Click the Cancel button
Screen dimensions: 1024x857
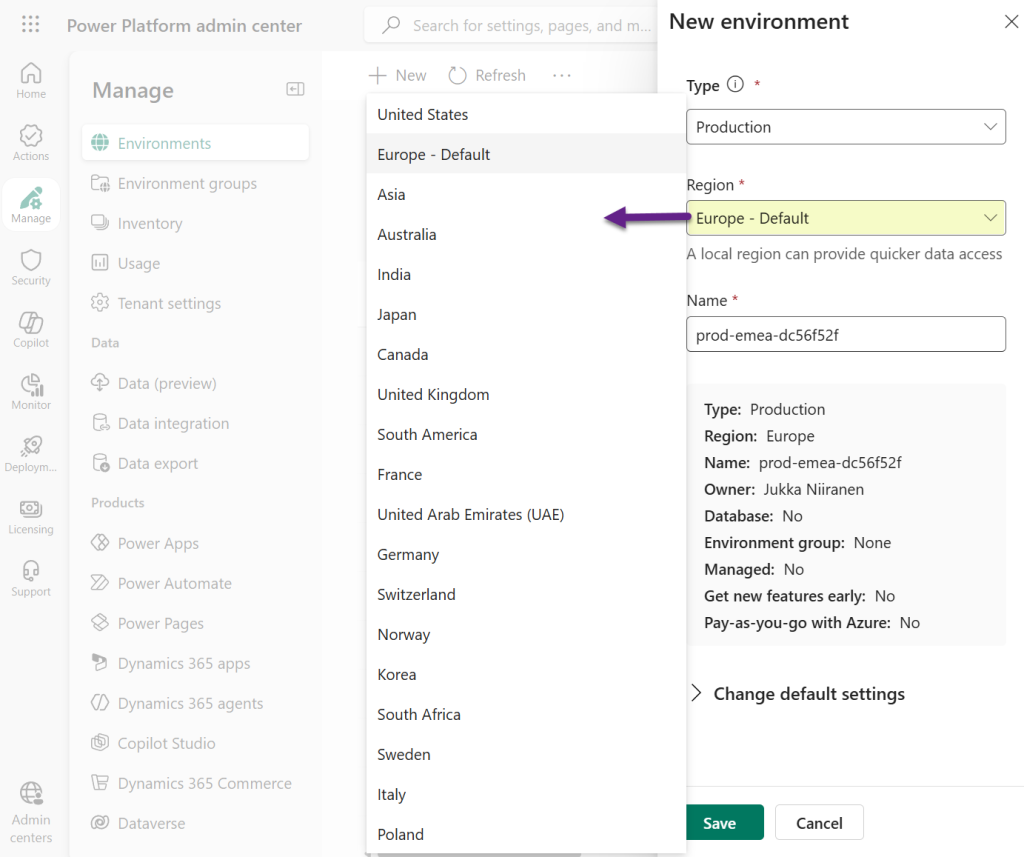pyautogui.click(x=819, y=822)
